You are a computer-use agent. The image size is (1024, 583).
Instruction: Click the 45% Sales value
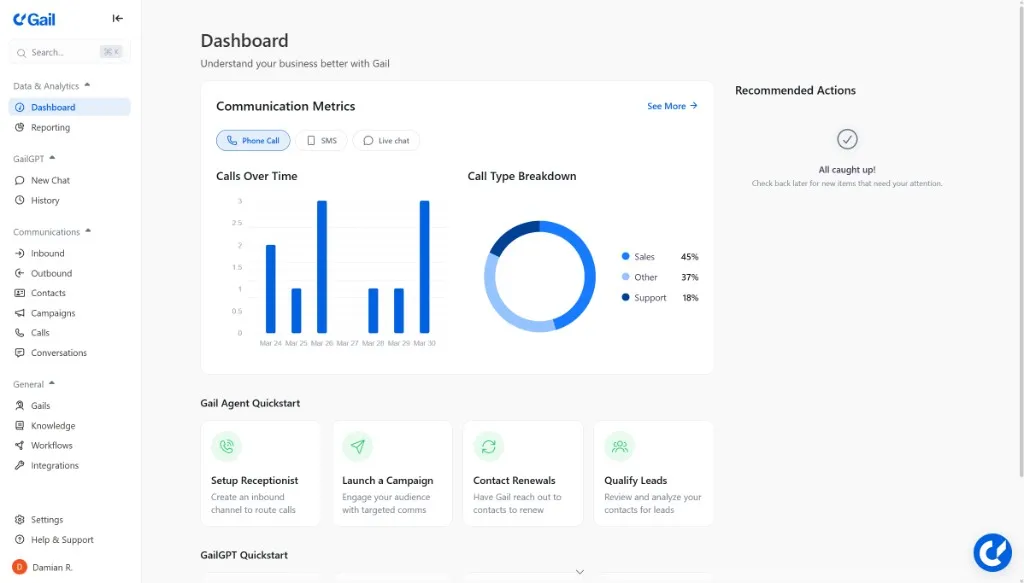690,257
